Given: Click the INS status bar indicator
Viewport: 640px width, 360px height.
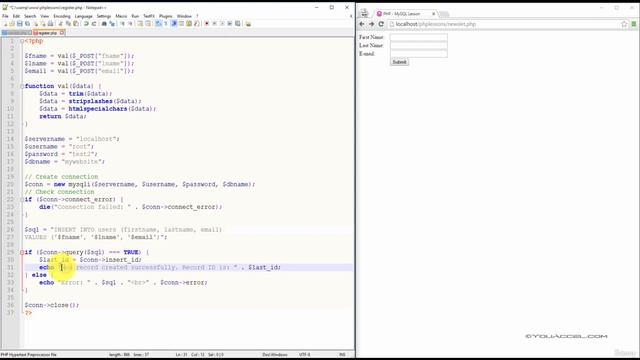Looking at the screenshot, I should click(x=342, y=355).
